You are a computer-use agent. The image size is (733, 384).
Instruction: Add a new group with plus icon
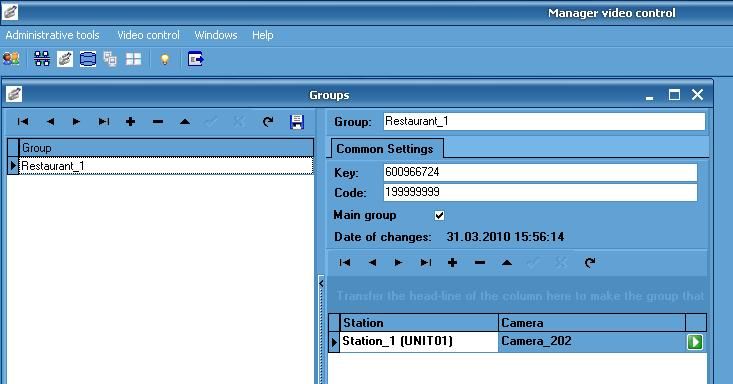(130, 122)
